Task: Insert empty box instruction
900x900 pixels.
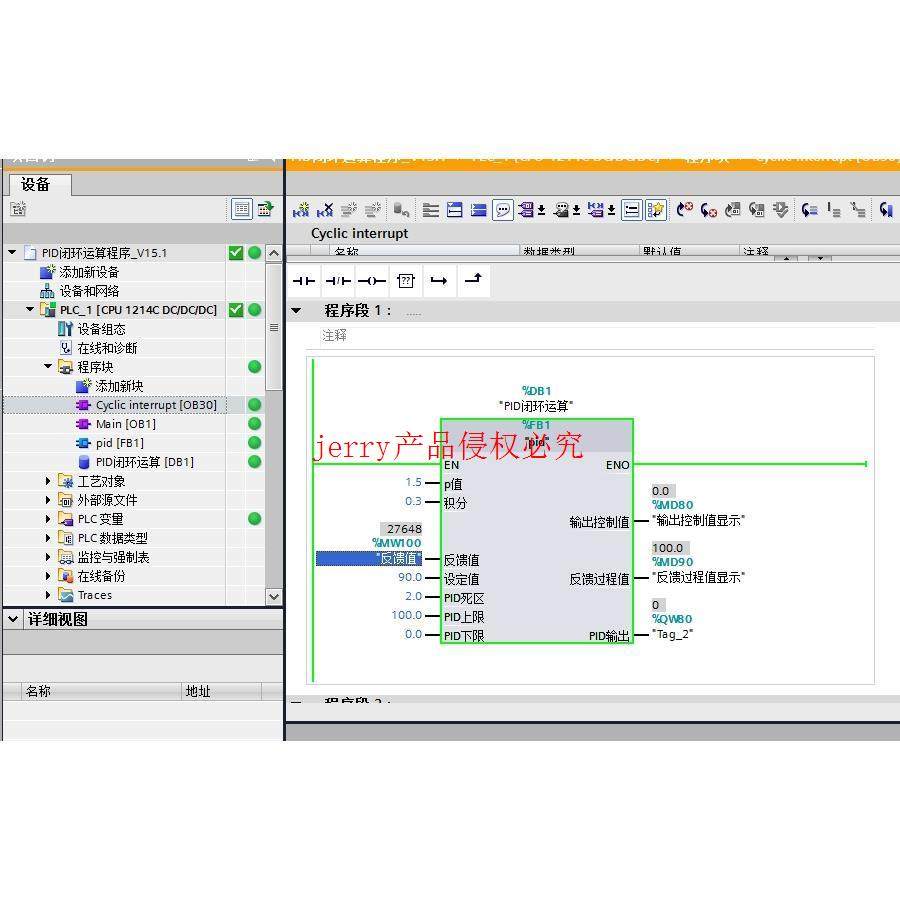Action: tap(406, 281)
